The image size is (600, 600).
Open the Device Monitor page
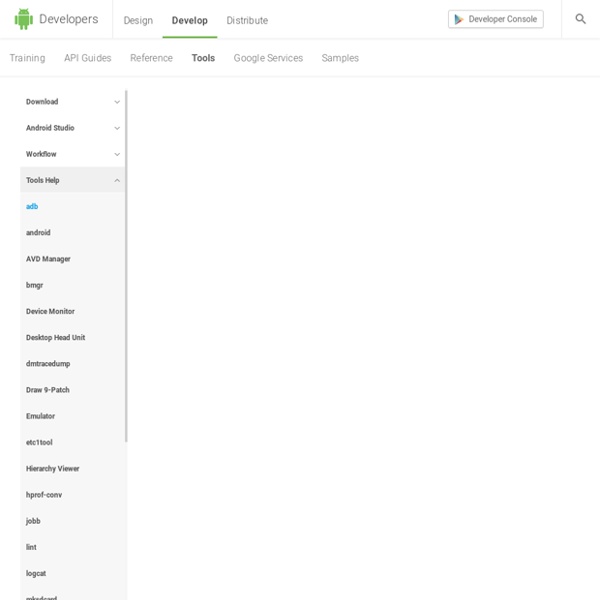click(x=51, y=311)
